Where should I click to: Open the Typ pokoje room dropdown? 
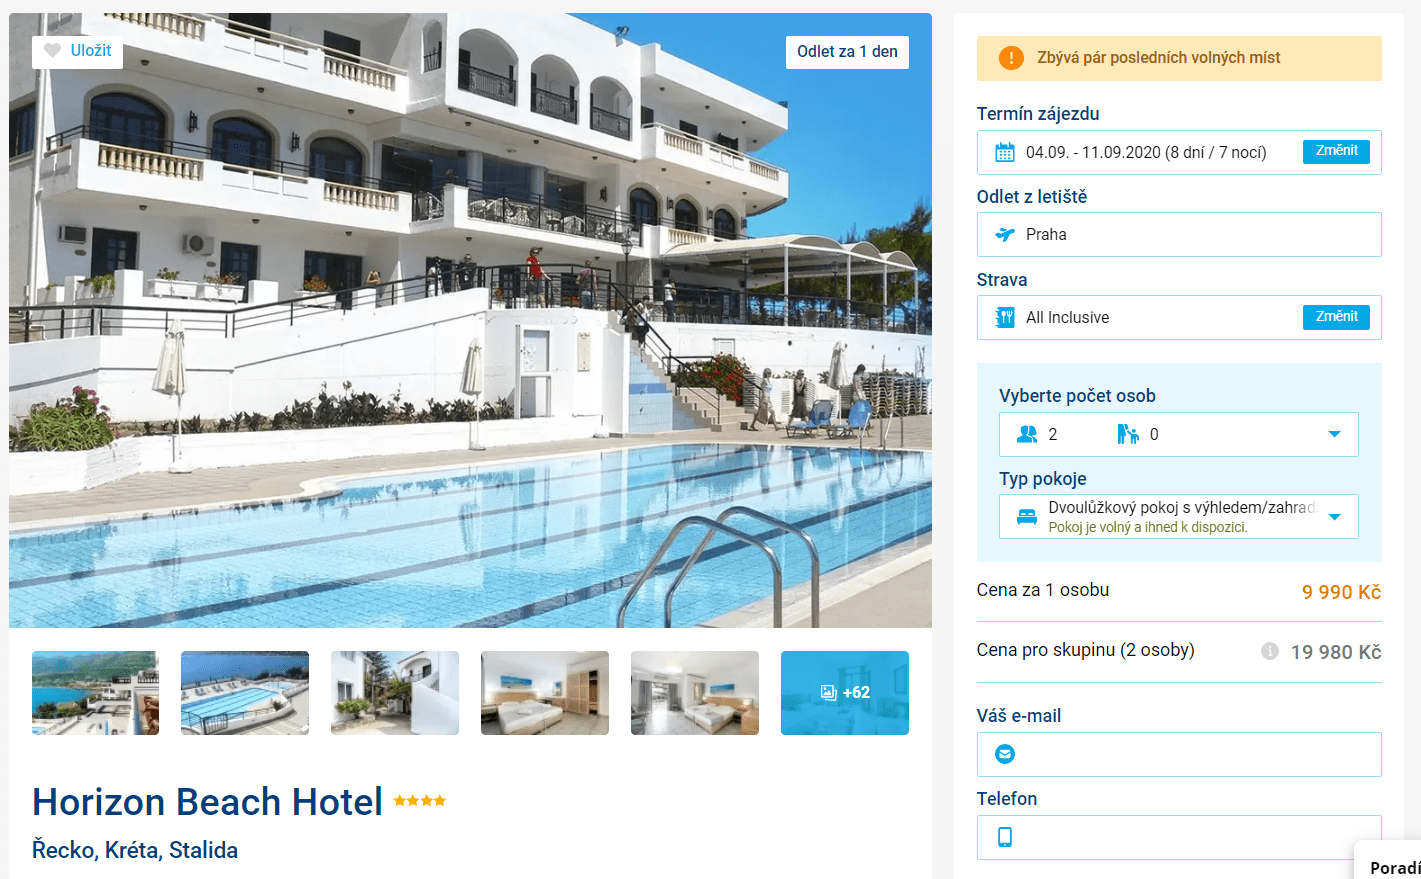(1178, 517)
